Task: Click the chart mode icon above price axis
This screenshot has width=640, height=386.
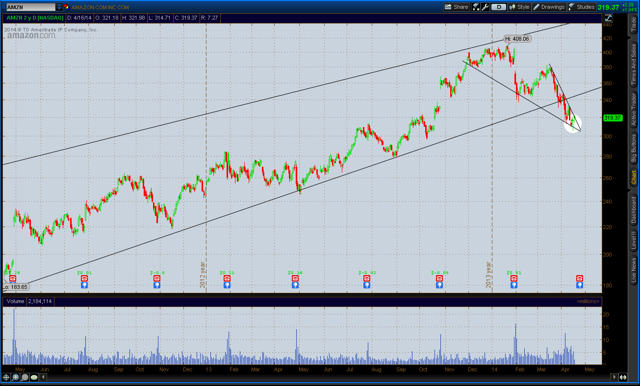Action: [x=608, y=18]
